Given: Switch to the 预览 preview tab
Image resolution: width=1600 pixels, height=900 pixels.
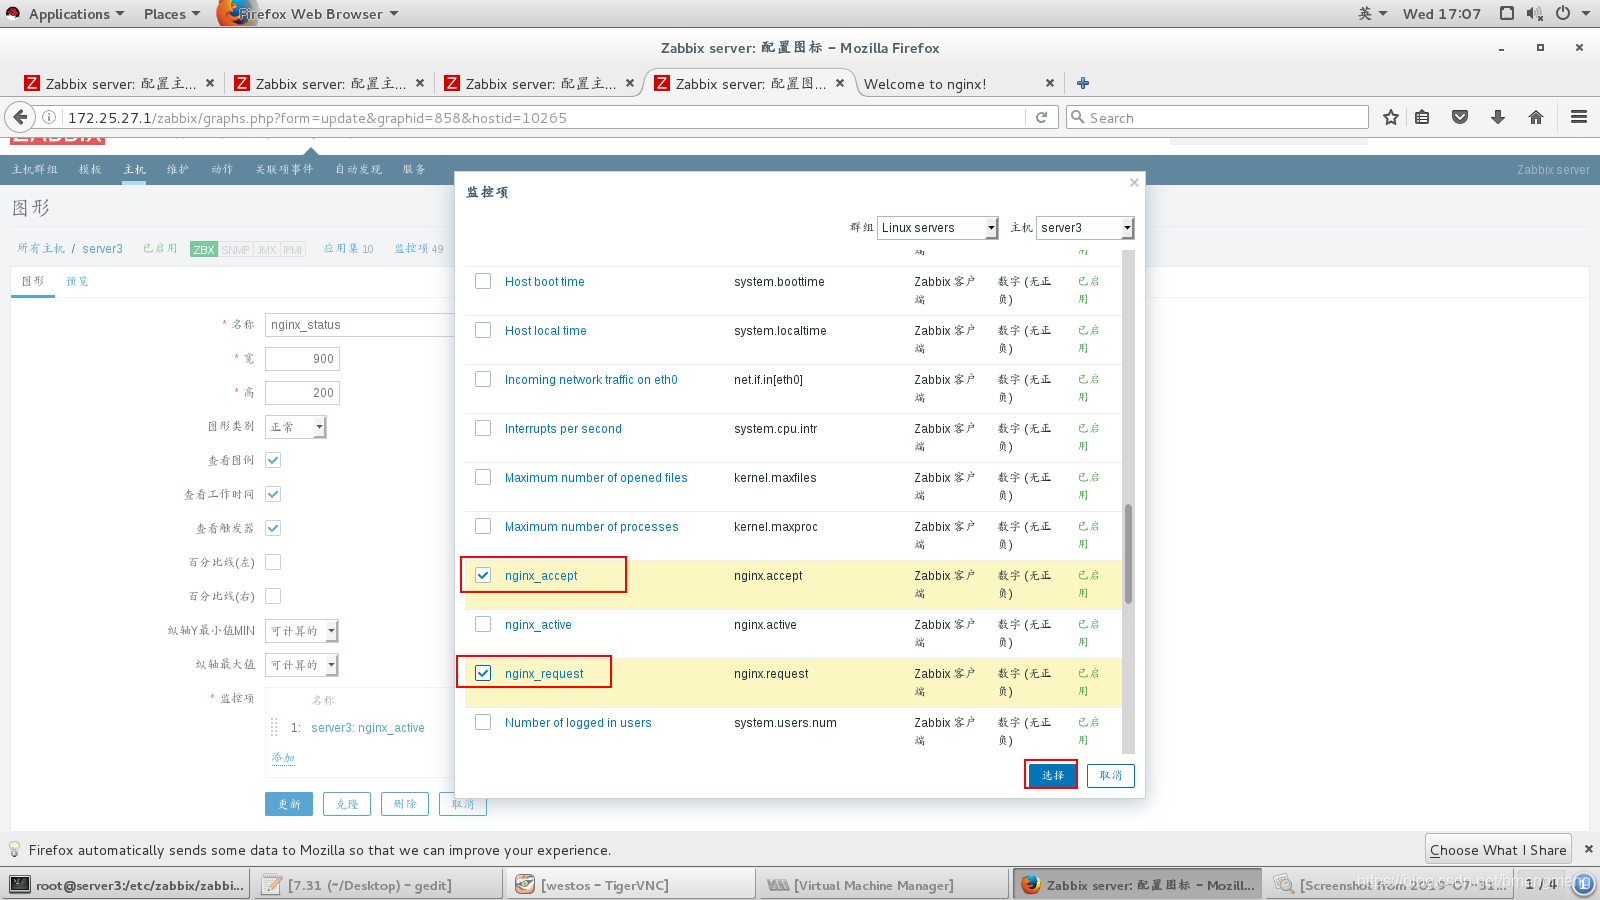Looking at the screenshot, I should pos(77,281).
